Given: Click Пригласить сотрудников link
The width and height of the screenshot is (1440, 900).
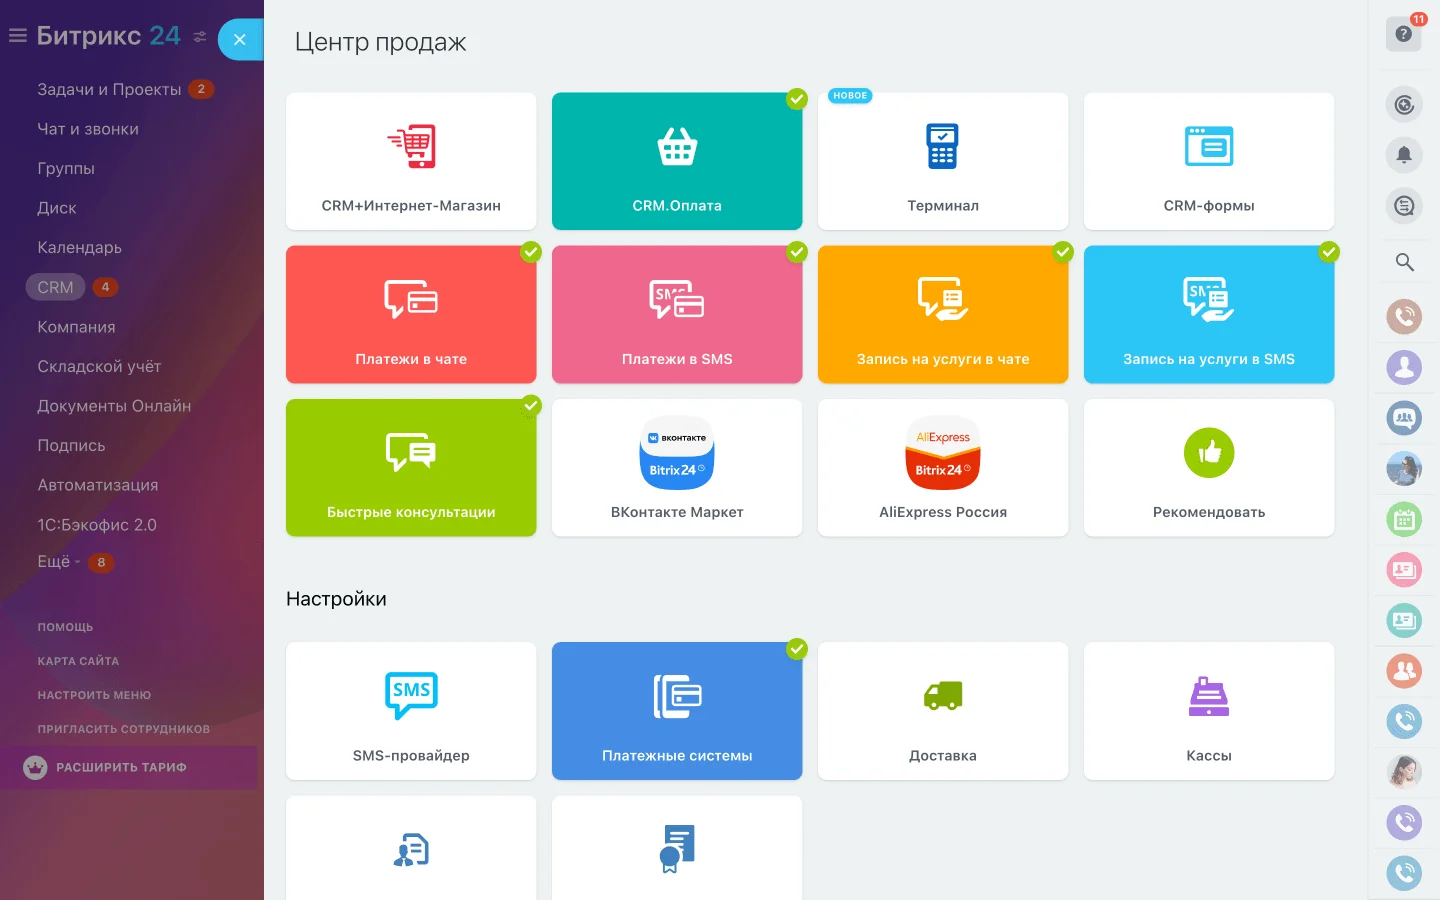Looking at the screenshot, I should [123, 729].
